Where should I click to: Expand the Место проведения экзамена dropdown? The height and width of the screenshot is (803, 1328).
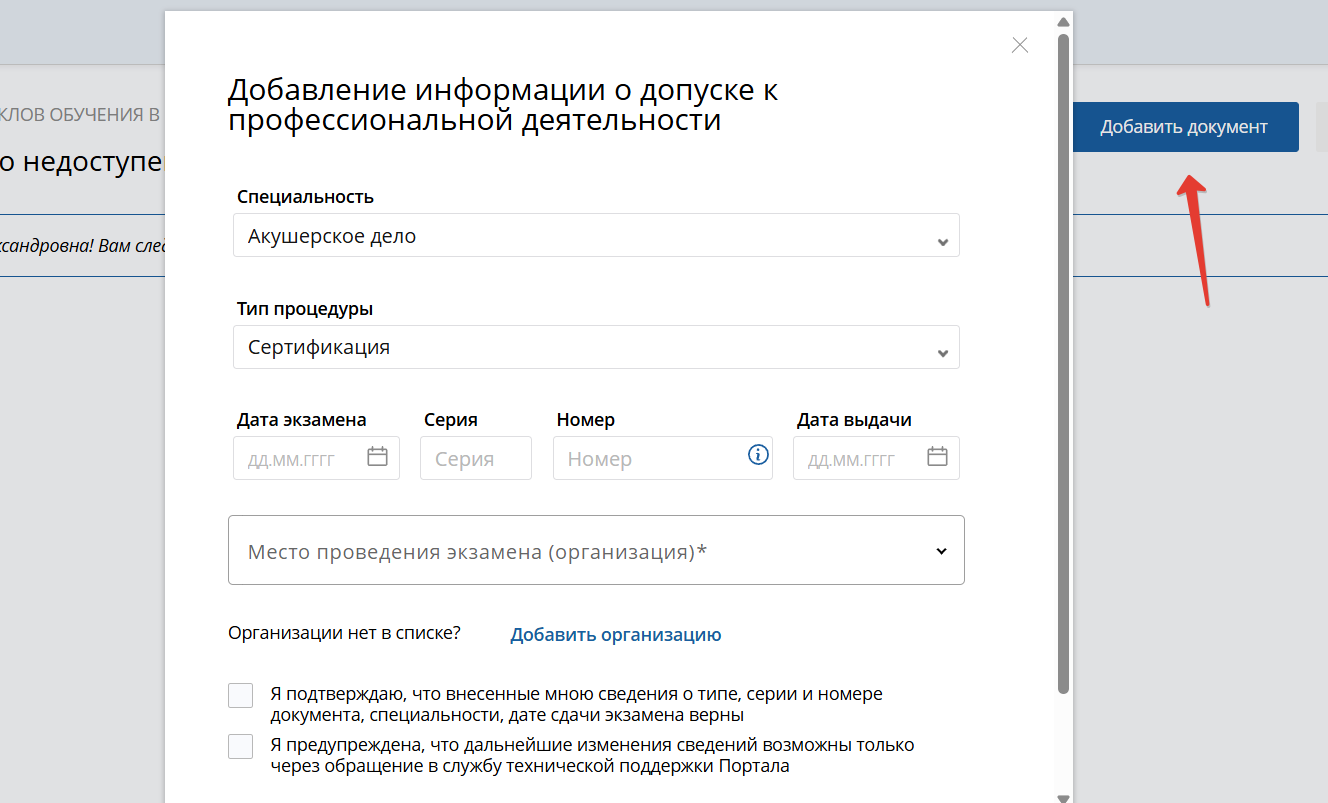click(940, 550)
